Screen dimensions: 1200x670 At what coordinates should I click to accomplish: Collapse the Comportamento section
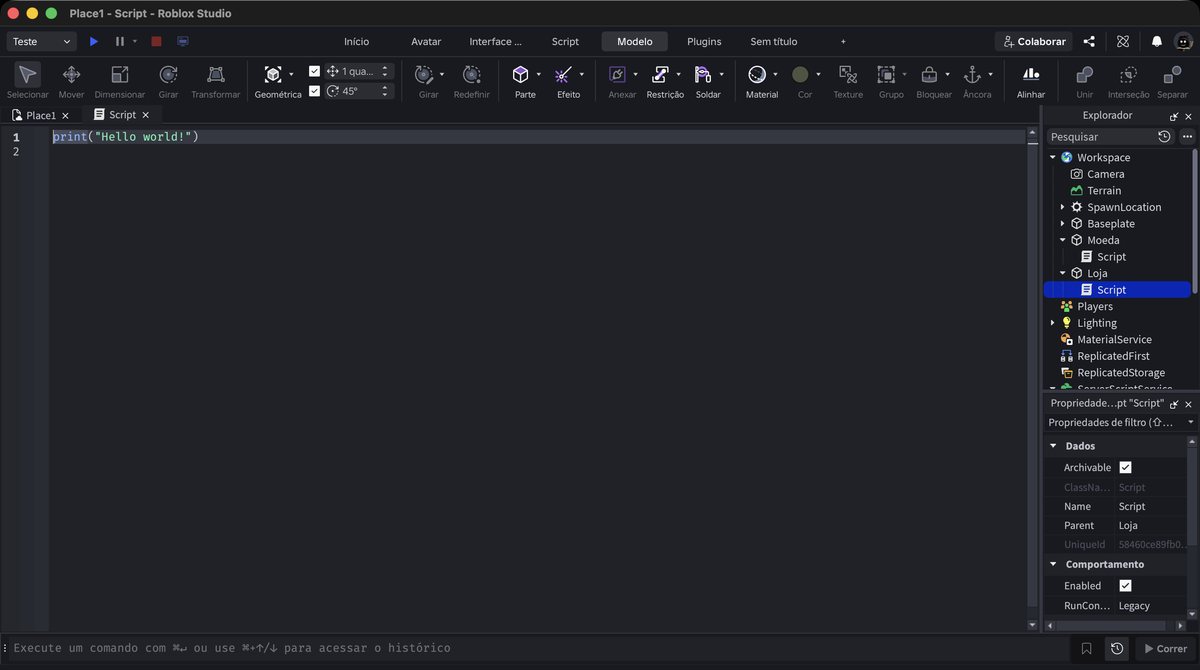pyautogui.click(x=1053, y=564)
